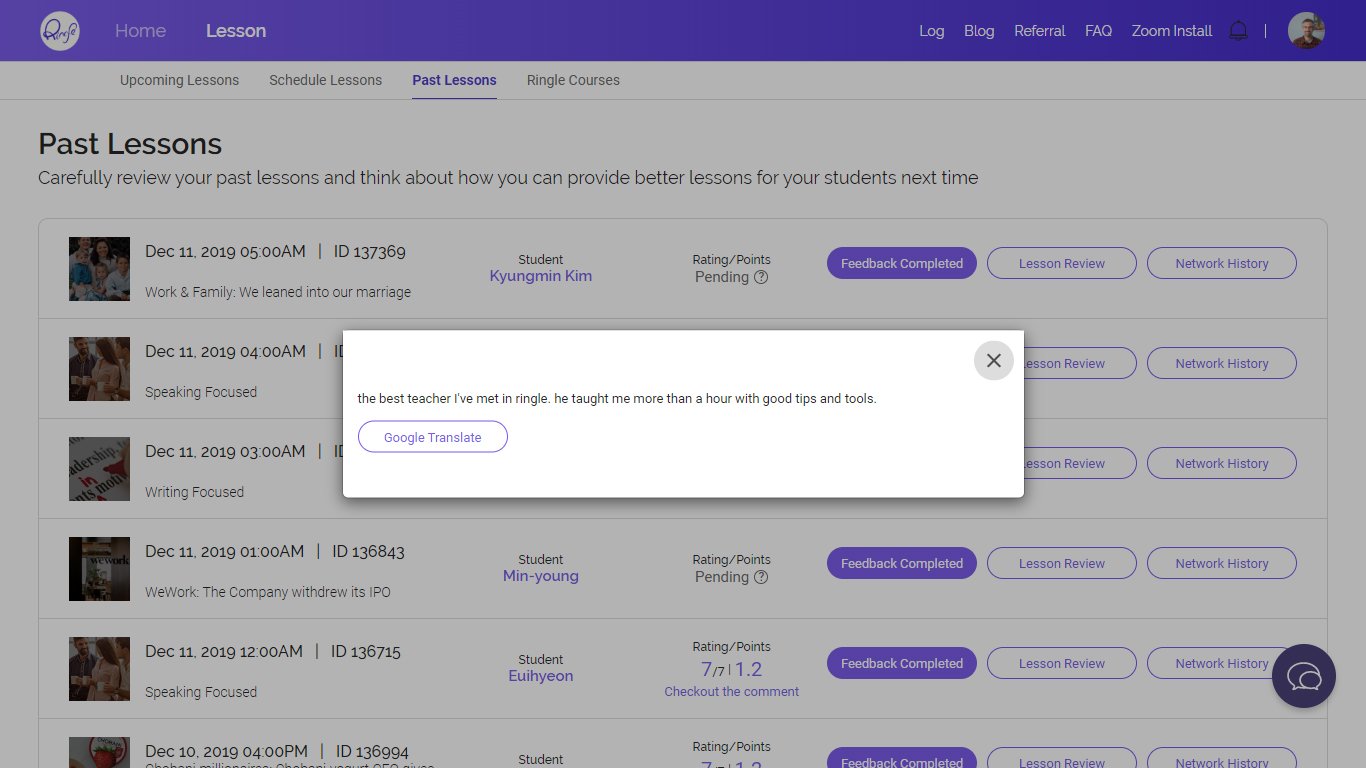Open the Ringle logo home icon
Viewport: 1366px width, 768px height.
[x=60, y=31]
